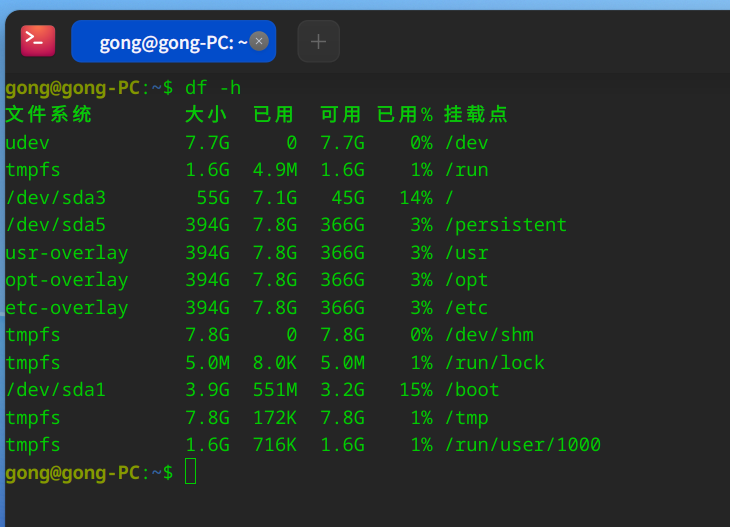Click the /dev/sda5 filesystem entry

pos(56,225)
